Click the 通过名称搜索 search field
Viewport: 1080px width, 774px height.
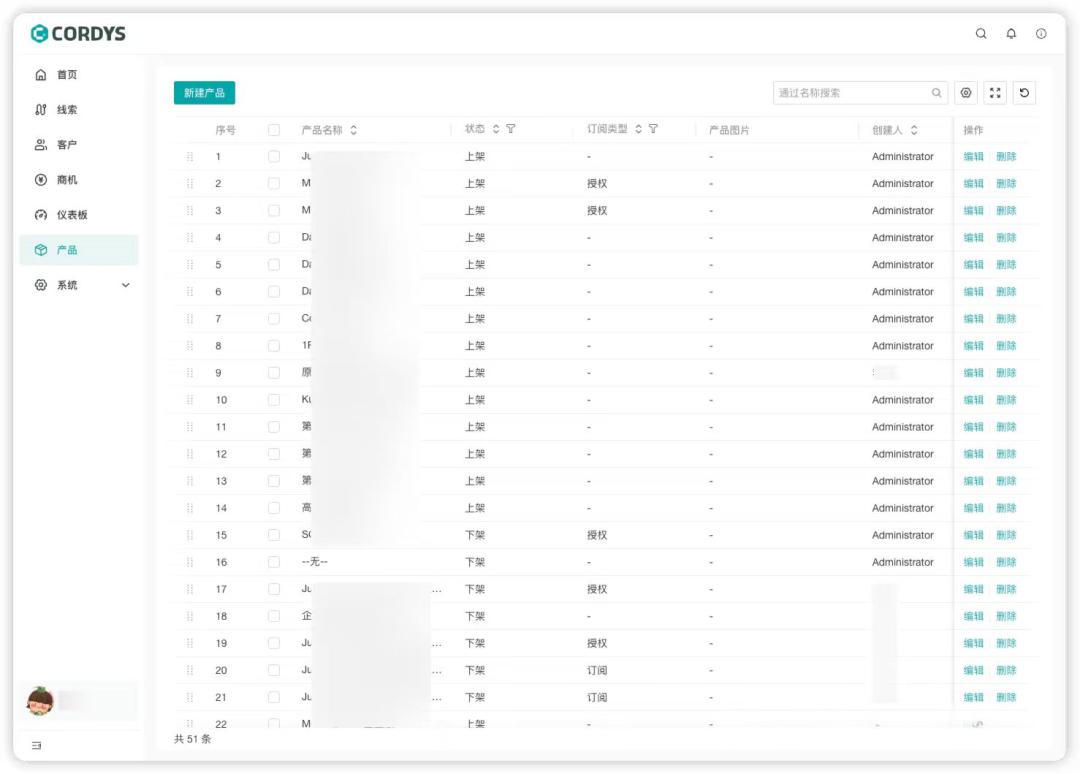pyautogui.click(x=852, y=93)
